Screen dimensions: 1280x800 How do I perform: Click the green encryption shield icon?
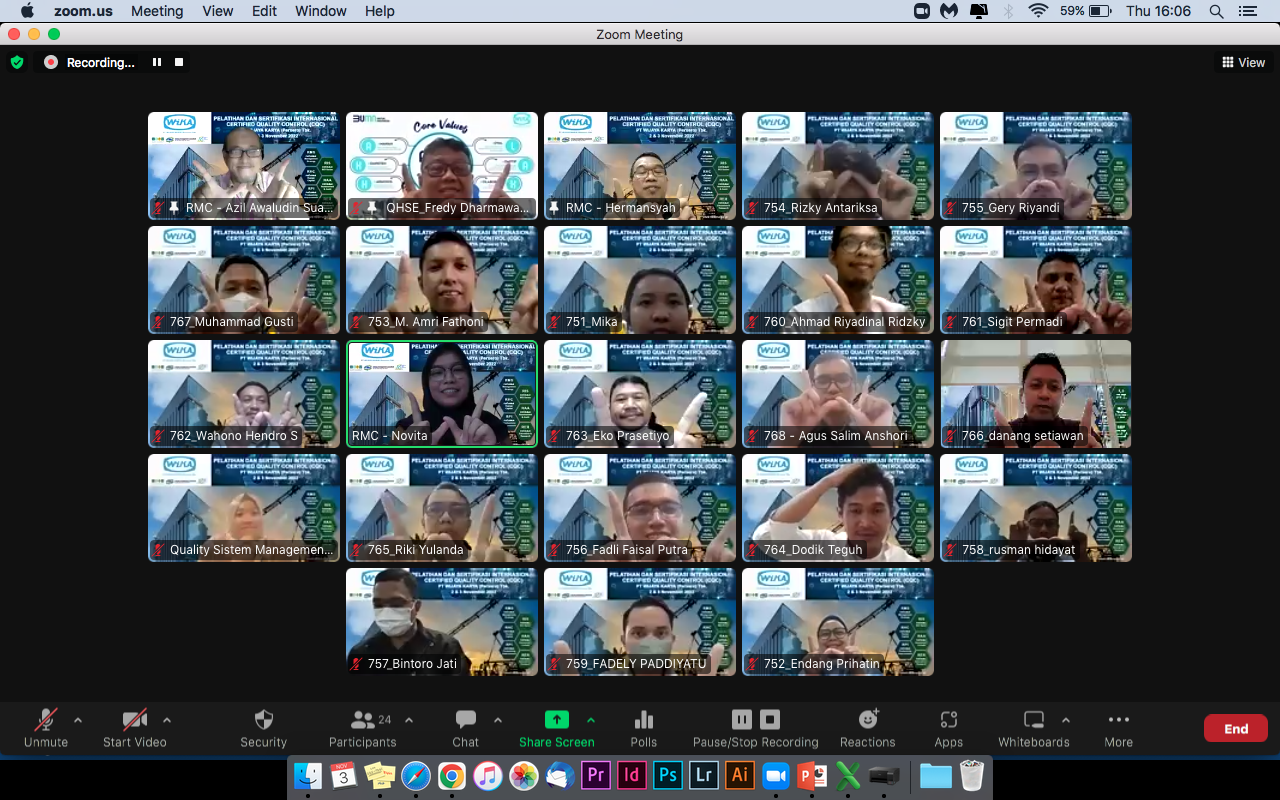point(17,62)
